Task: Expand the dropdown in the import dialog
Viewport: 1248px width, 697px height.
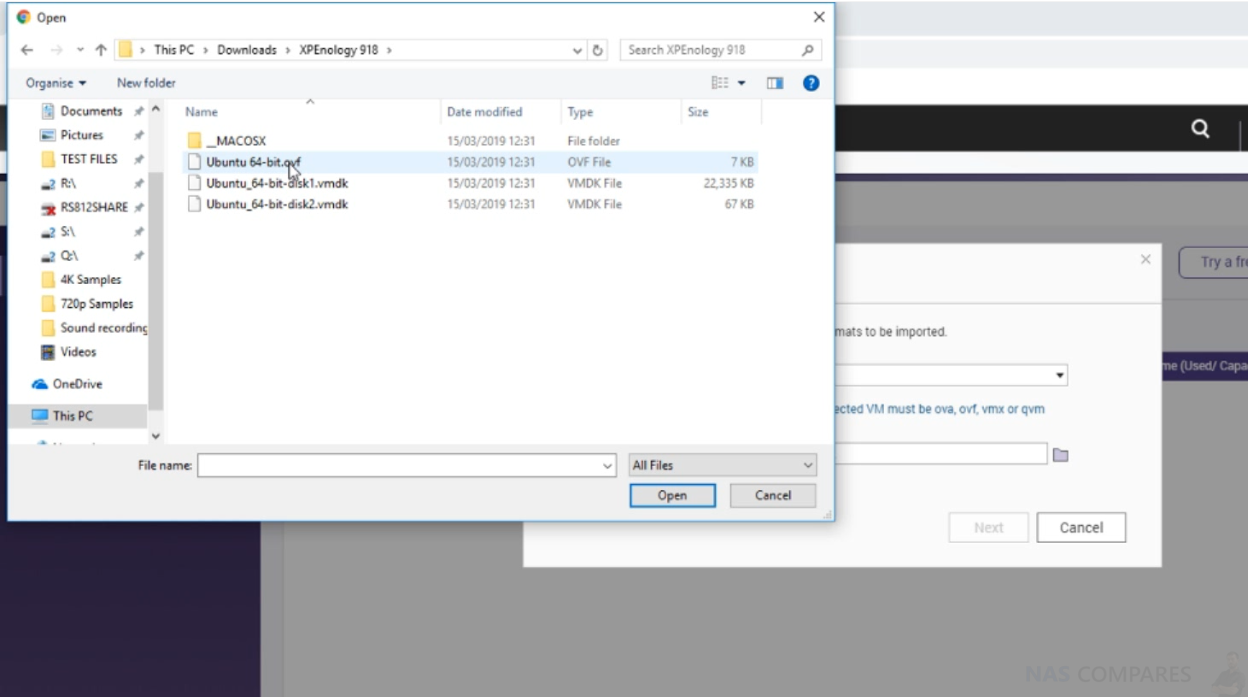Action: (1059, 376)
